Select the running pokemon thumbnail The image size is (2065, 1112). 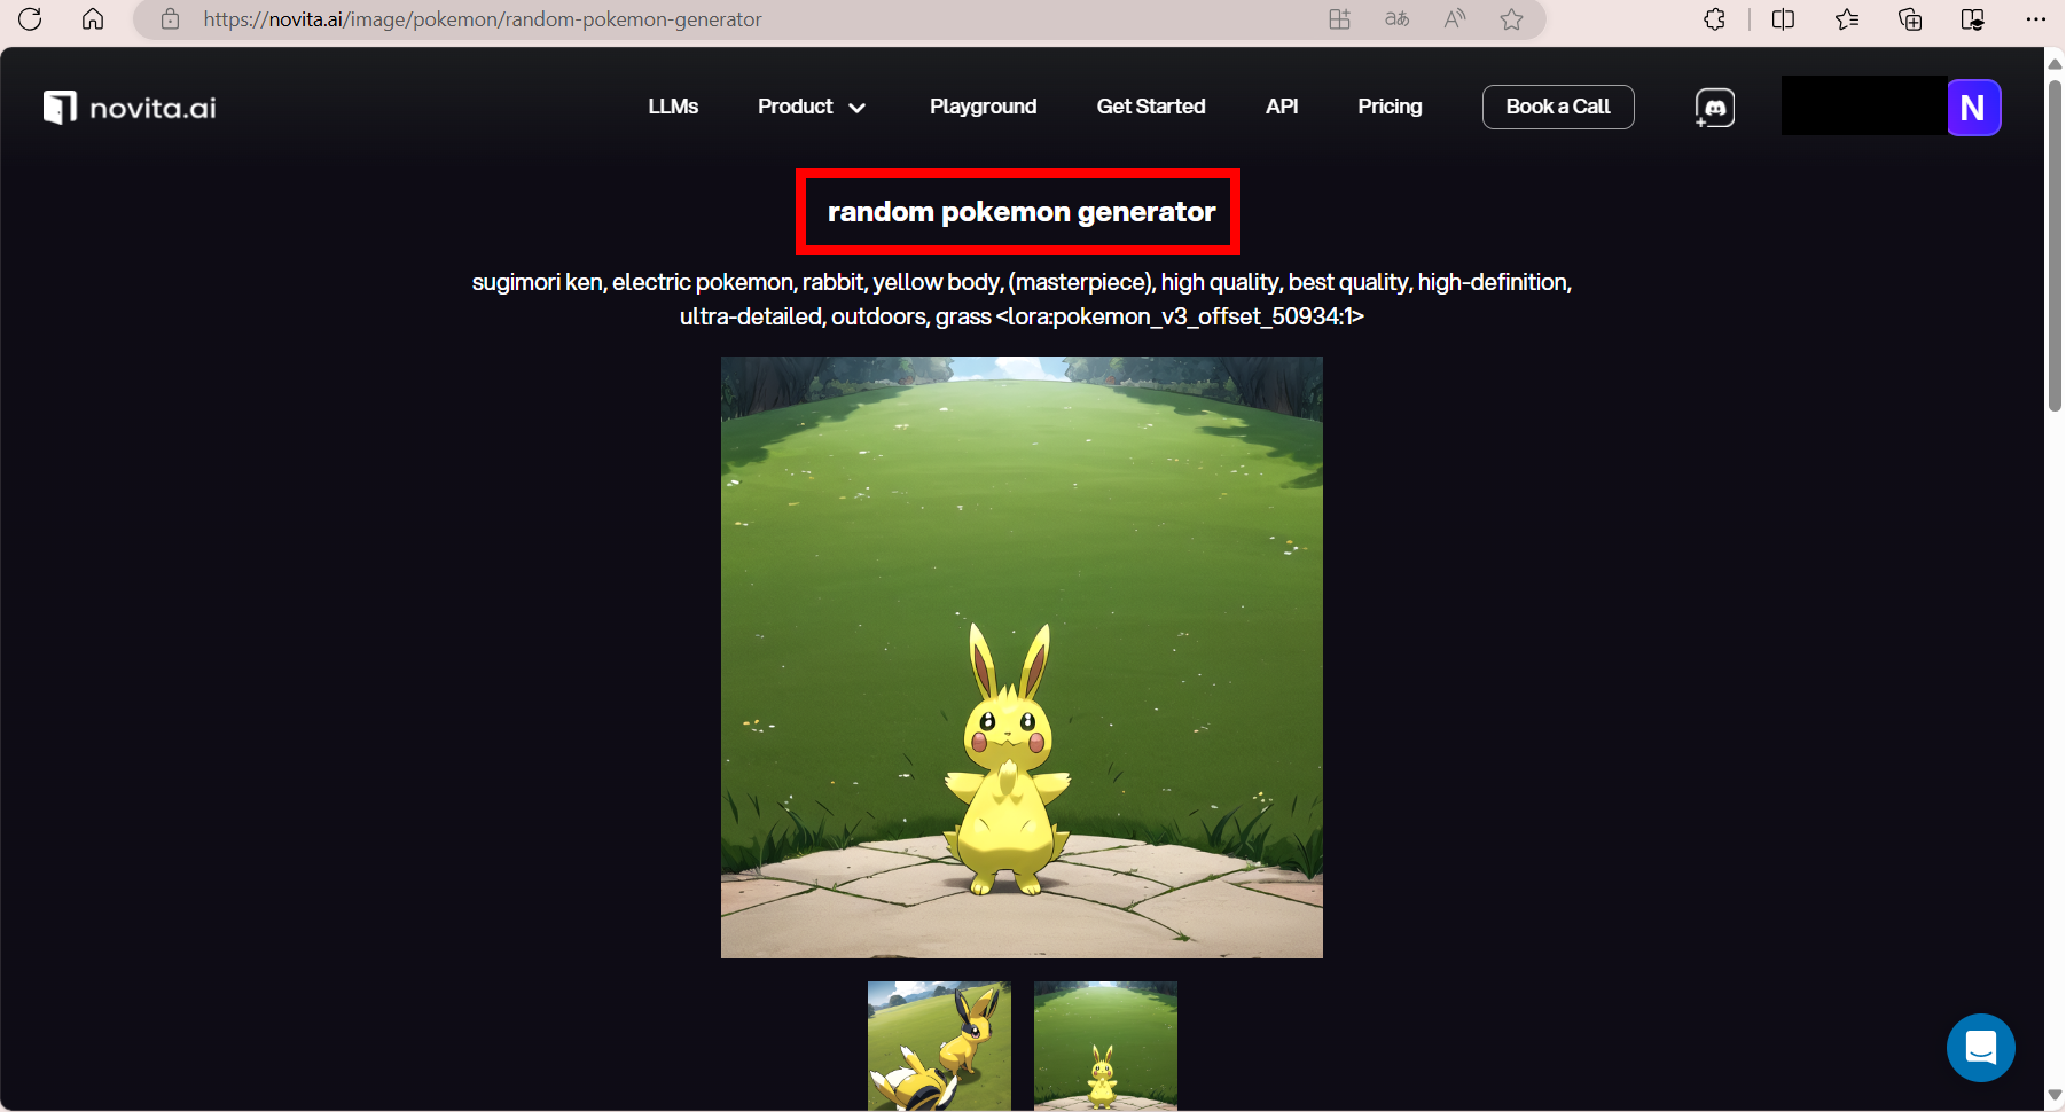(x=939, y=1045)
